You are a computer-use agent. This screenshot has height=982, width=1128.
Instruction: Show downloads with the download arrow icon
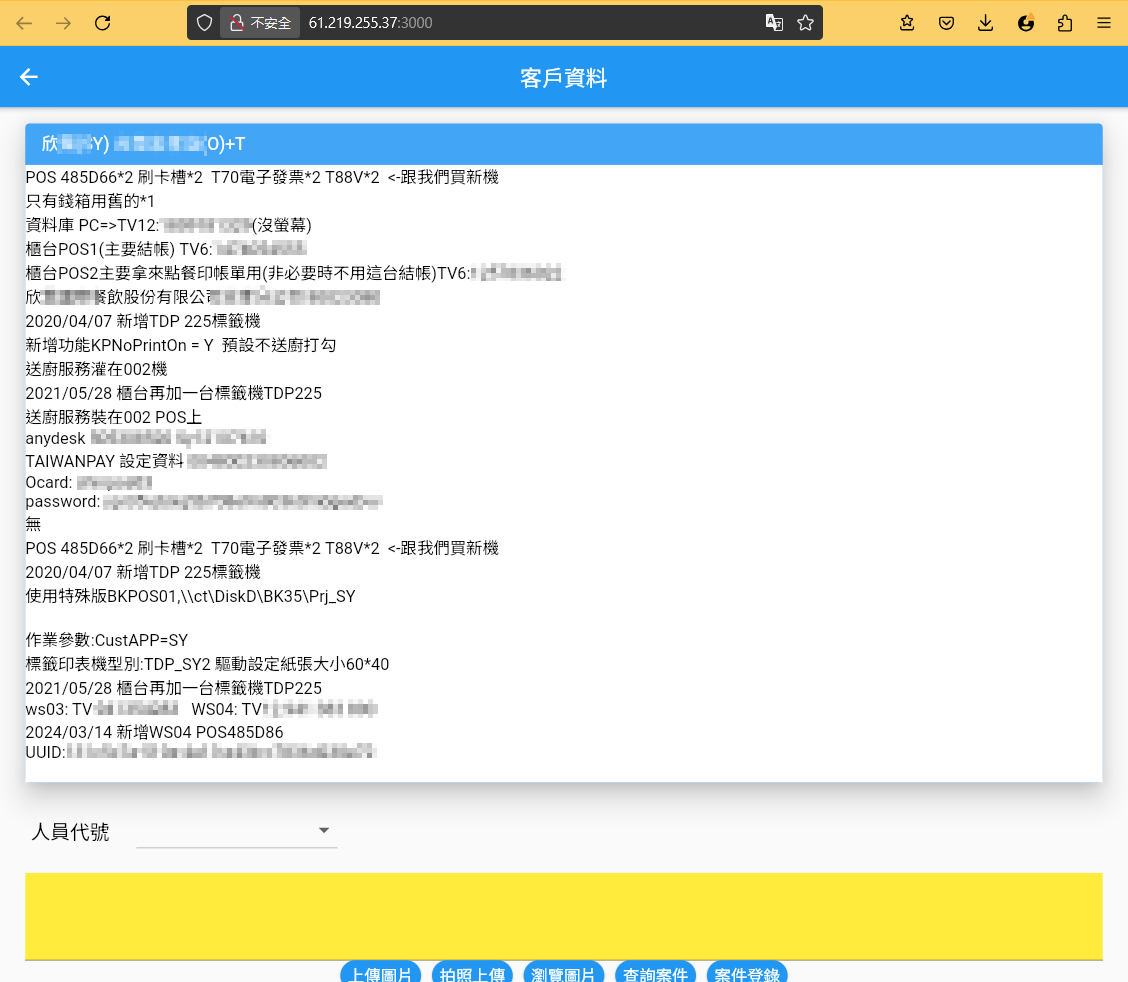pos(986,23)
